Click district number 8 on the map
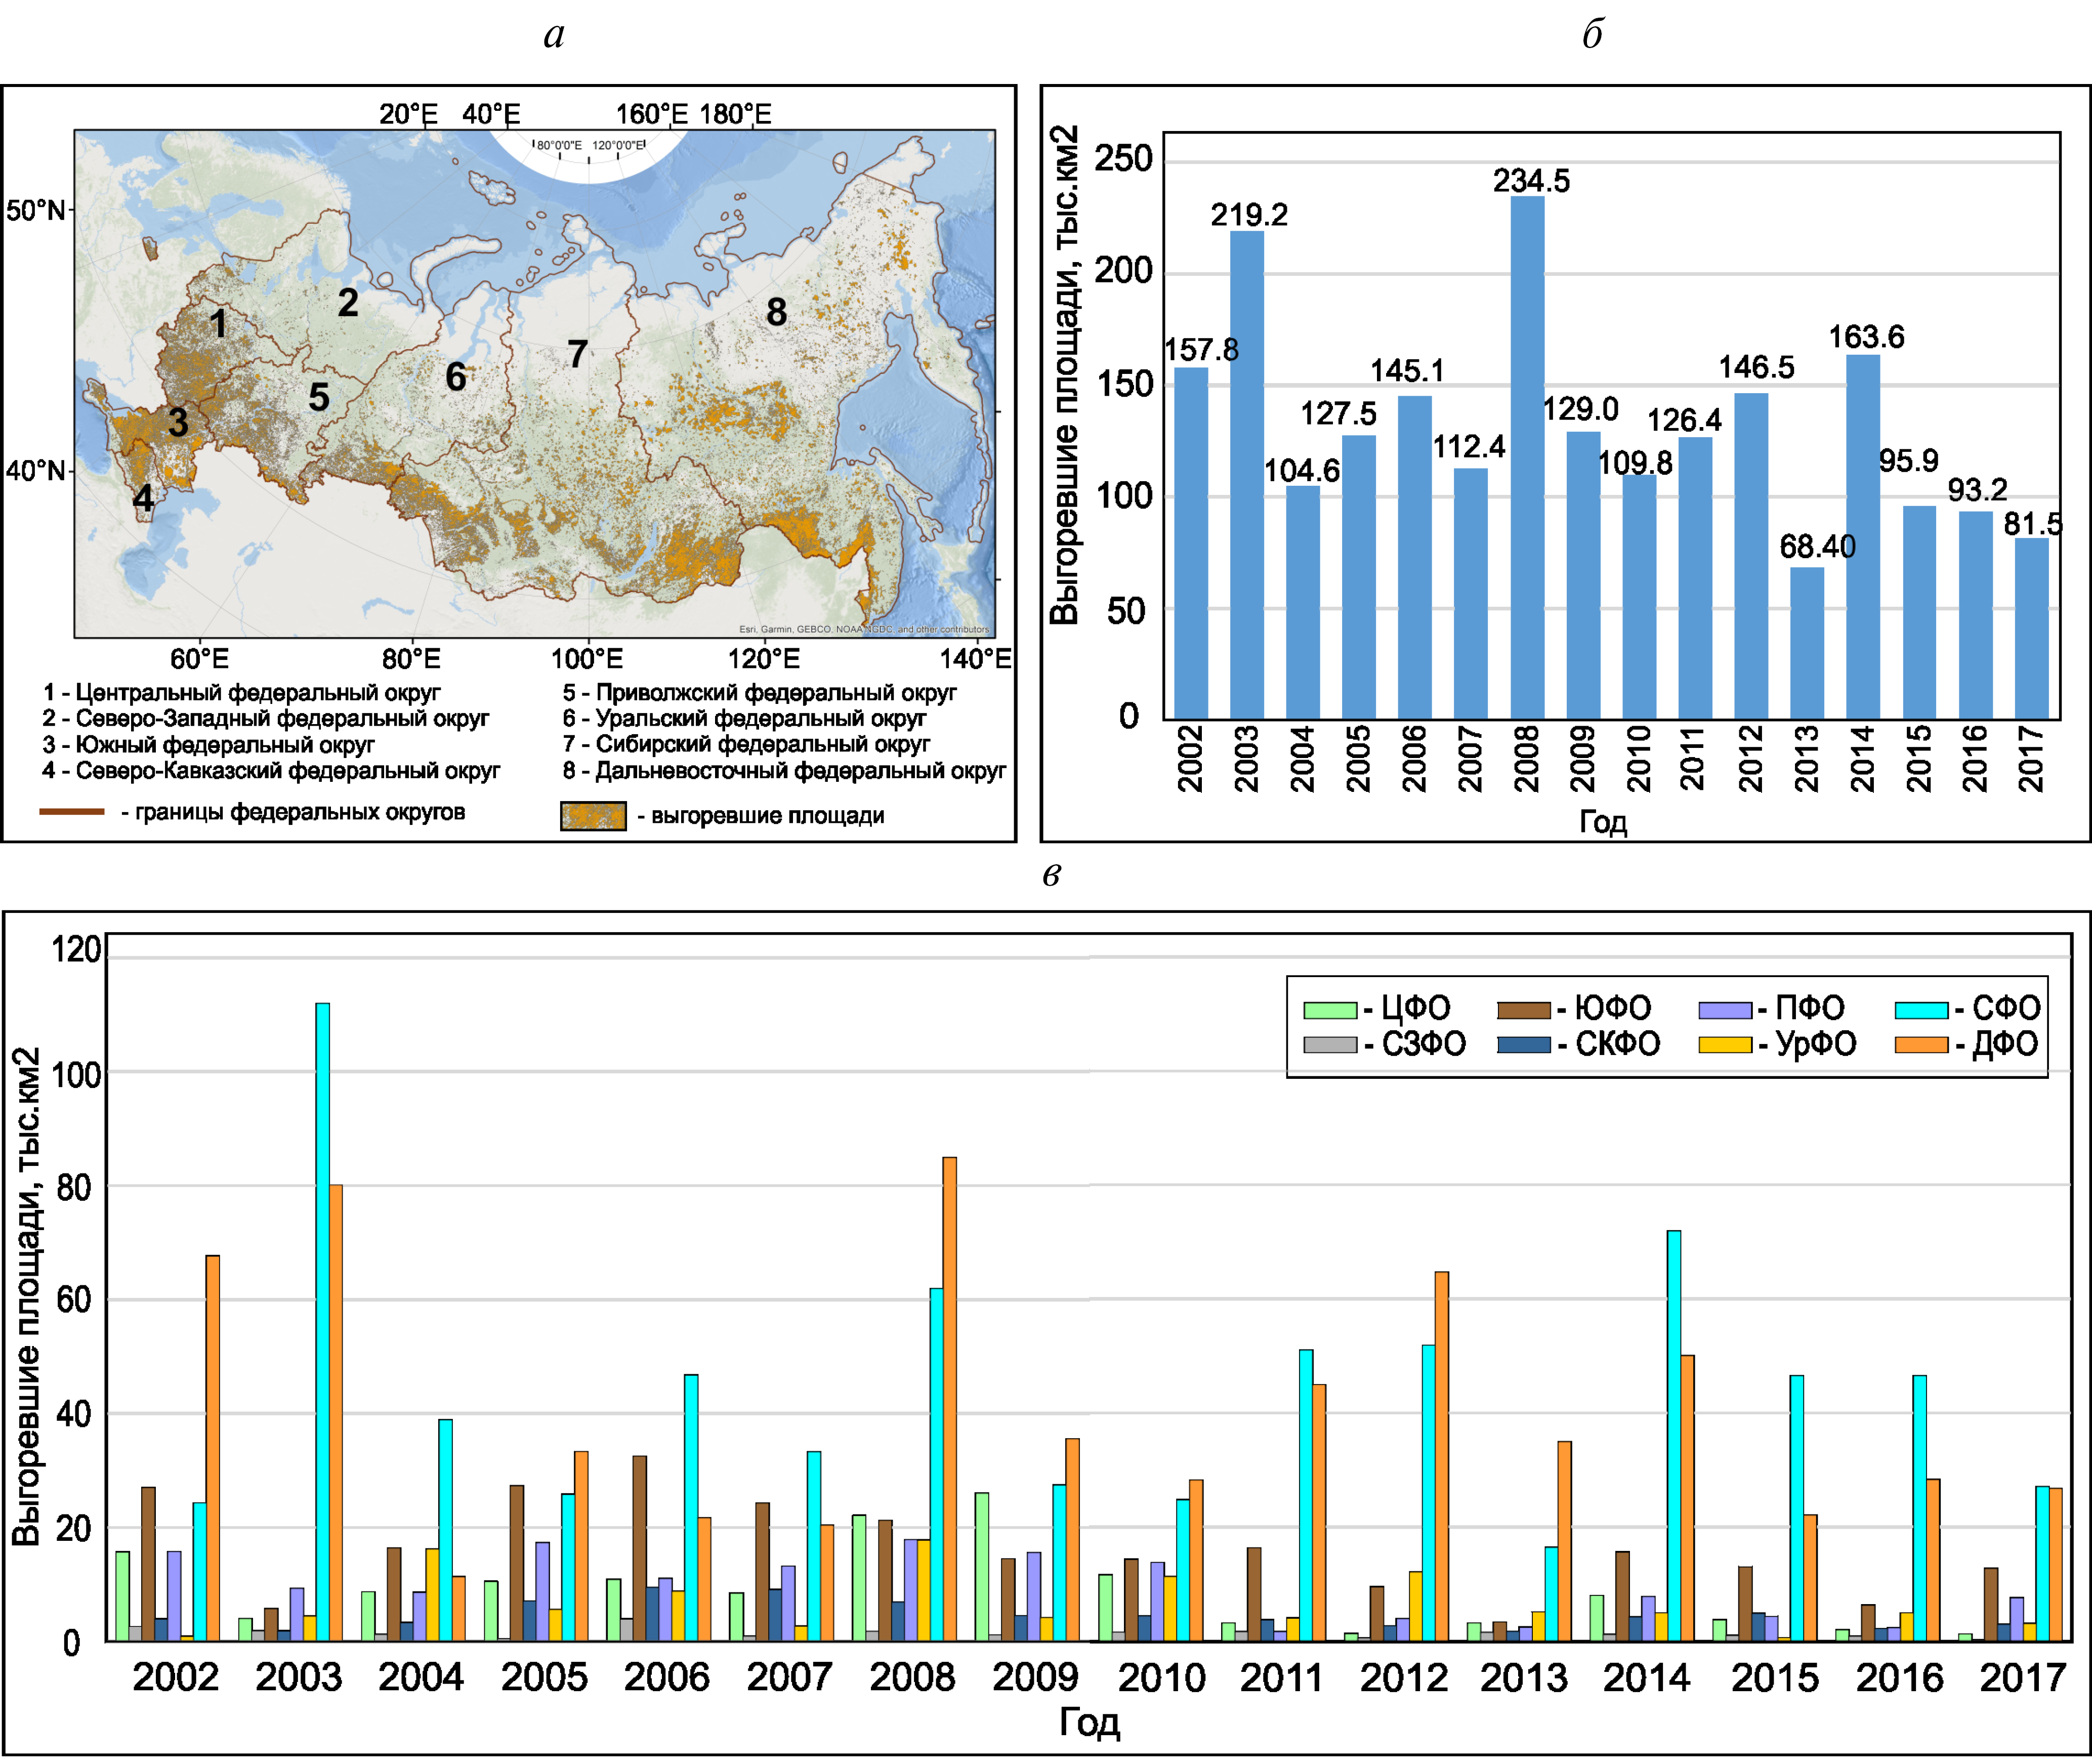This screenshot has width=2092, height=1764. tap(776, 312)
